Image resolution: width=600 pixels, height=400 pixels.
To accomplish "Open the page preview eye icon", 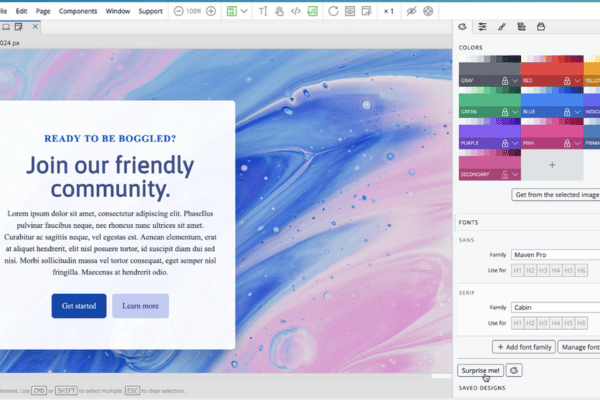I will 350,11.
